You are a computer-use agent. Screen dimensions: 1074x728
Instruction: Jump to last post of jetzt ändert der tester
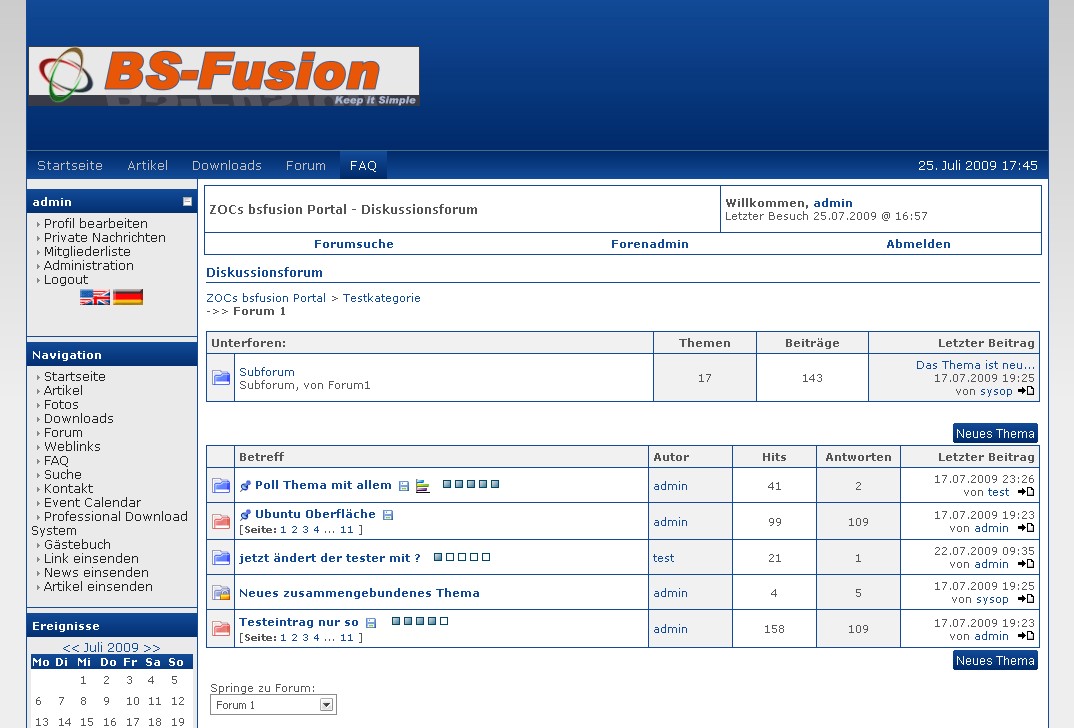[x=1026, y=564]
